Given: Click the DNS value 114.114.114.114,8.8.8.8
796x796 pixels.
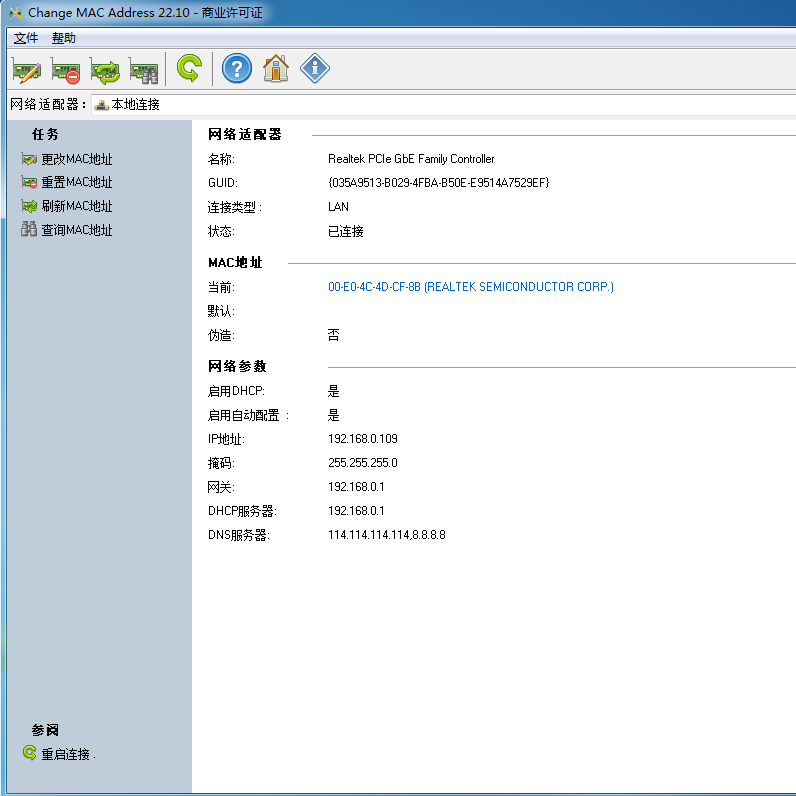Looking at the screenshot, I should [386, 535].
